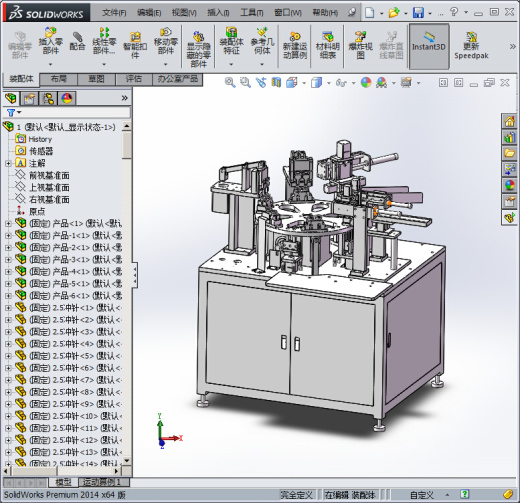
Task: Click the Update Speedpak icon
Action: click(x=471, y=46)
